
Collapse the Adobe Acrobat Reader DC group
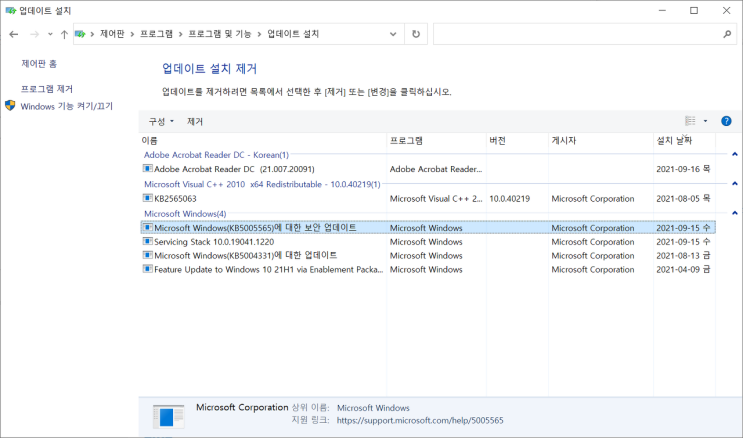click(734, 154)
